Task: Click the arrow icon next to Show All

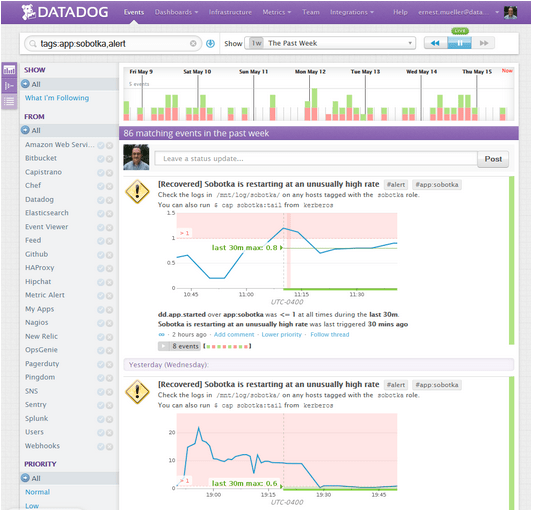Action: (25, 84)
